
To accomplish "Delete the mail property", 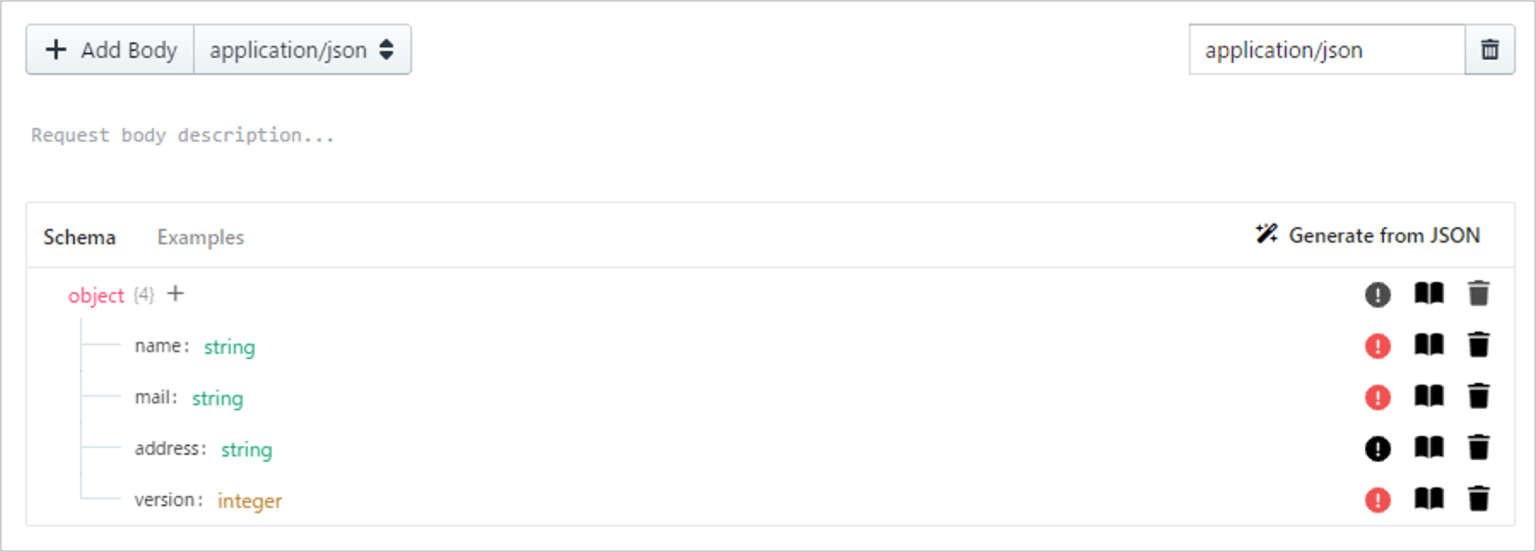I will click(1479, 397).
